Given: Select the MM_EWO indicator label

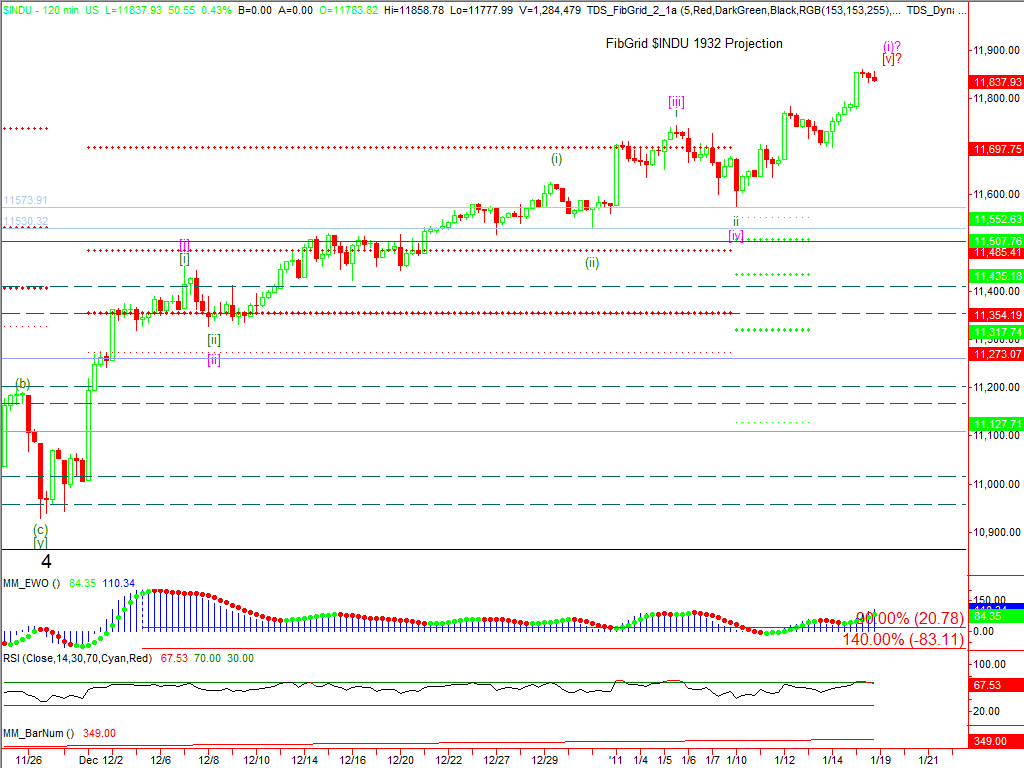Looking at the screenshot, I should [x=31, y=583].
